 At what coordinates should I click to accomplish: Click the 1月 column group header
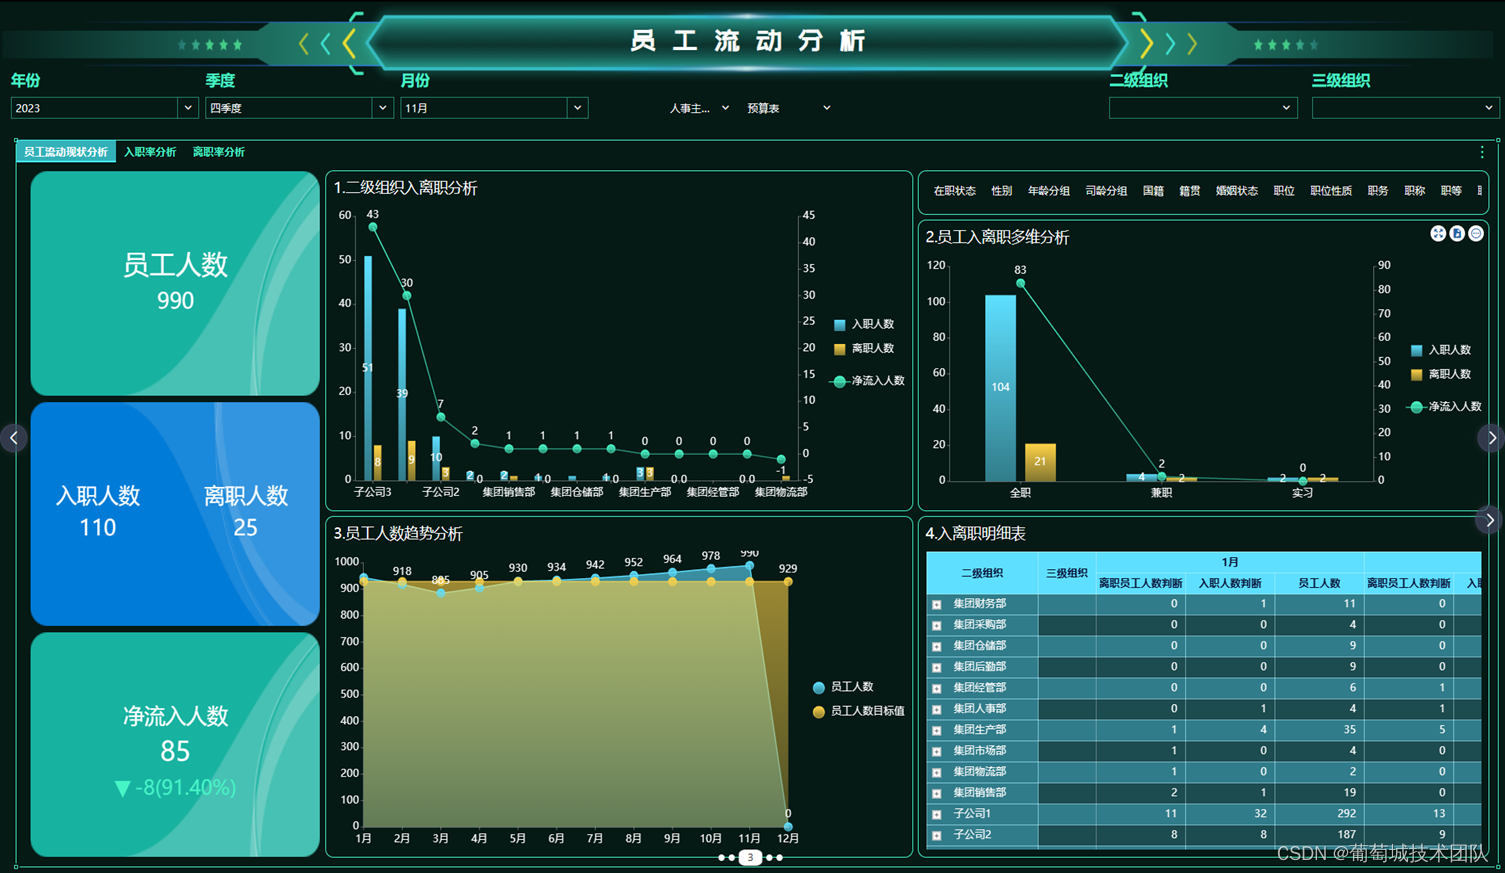coord(1230,562)
